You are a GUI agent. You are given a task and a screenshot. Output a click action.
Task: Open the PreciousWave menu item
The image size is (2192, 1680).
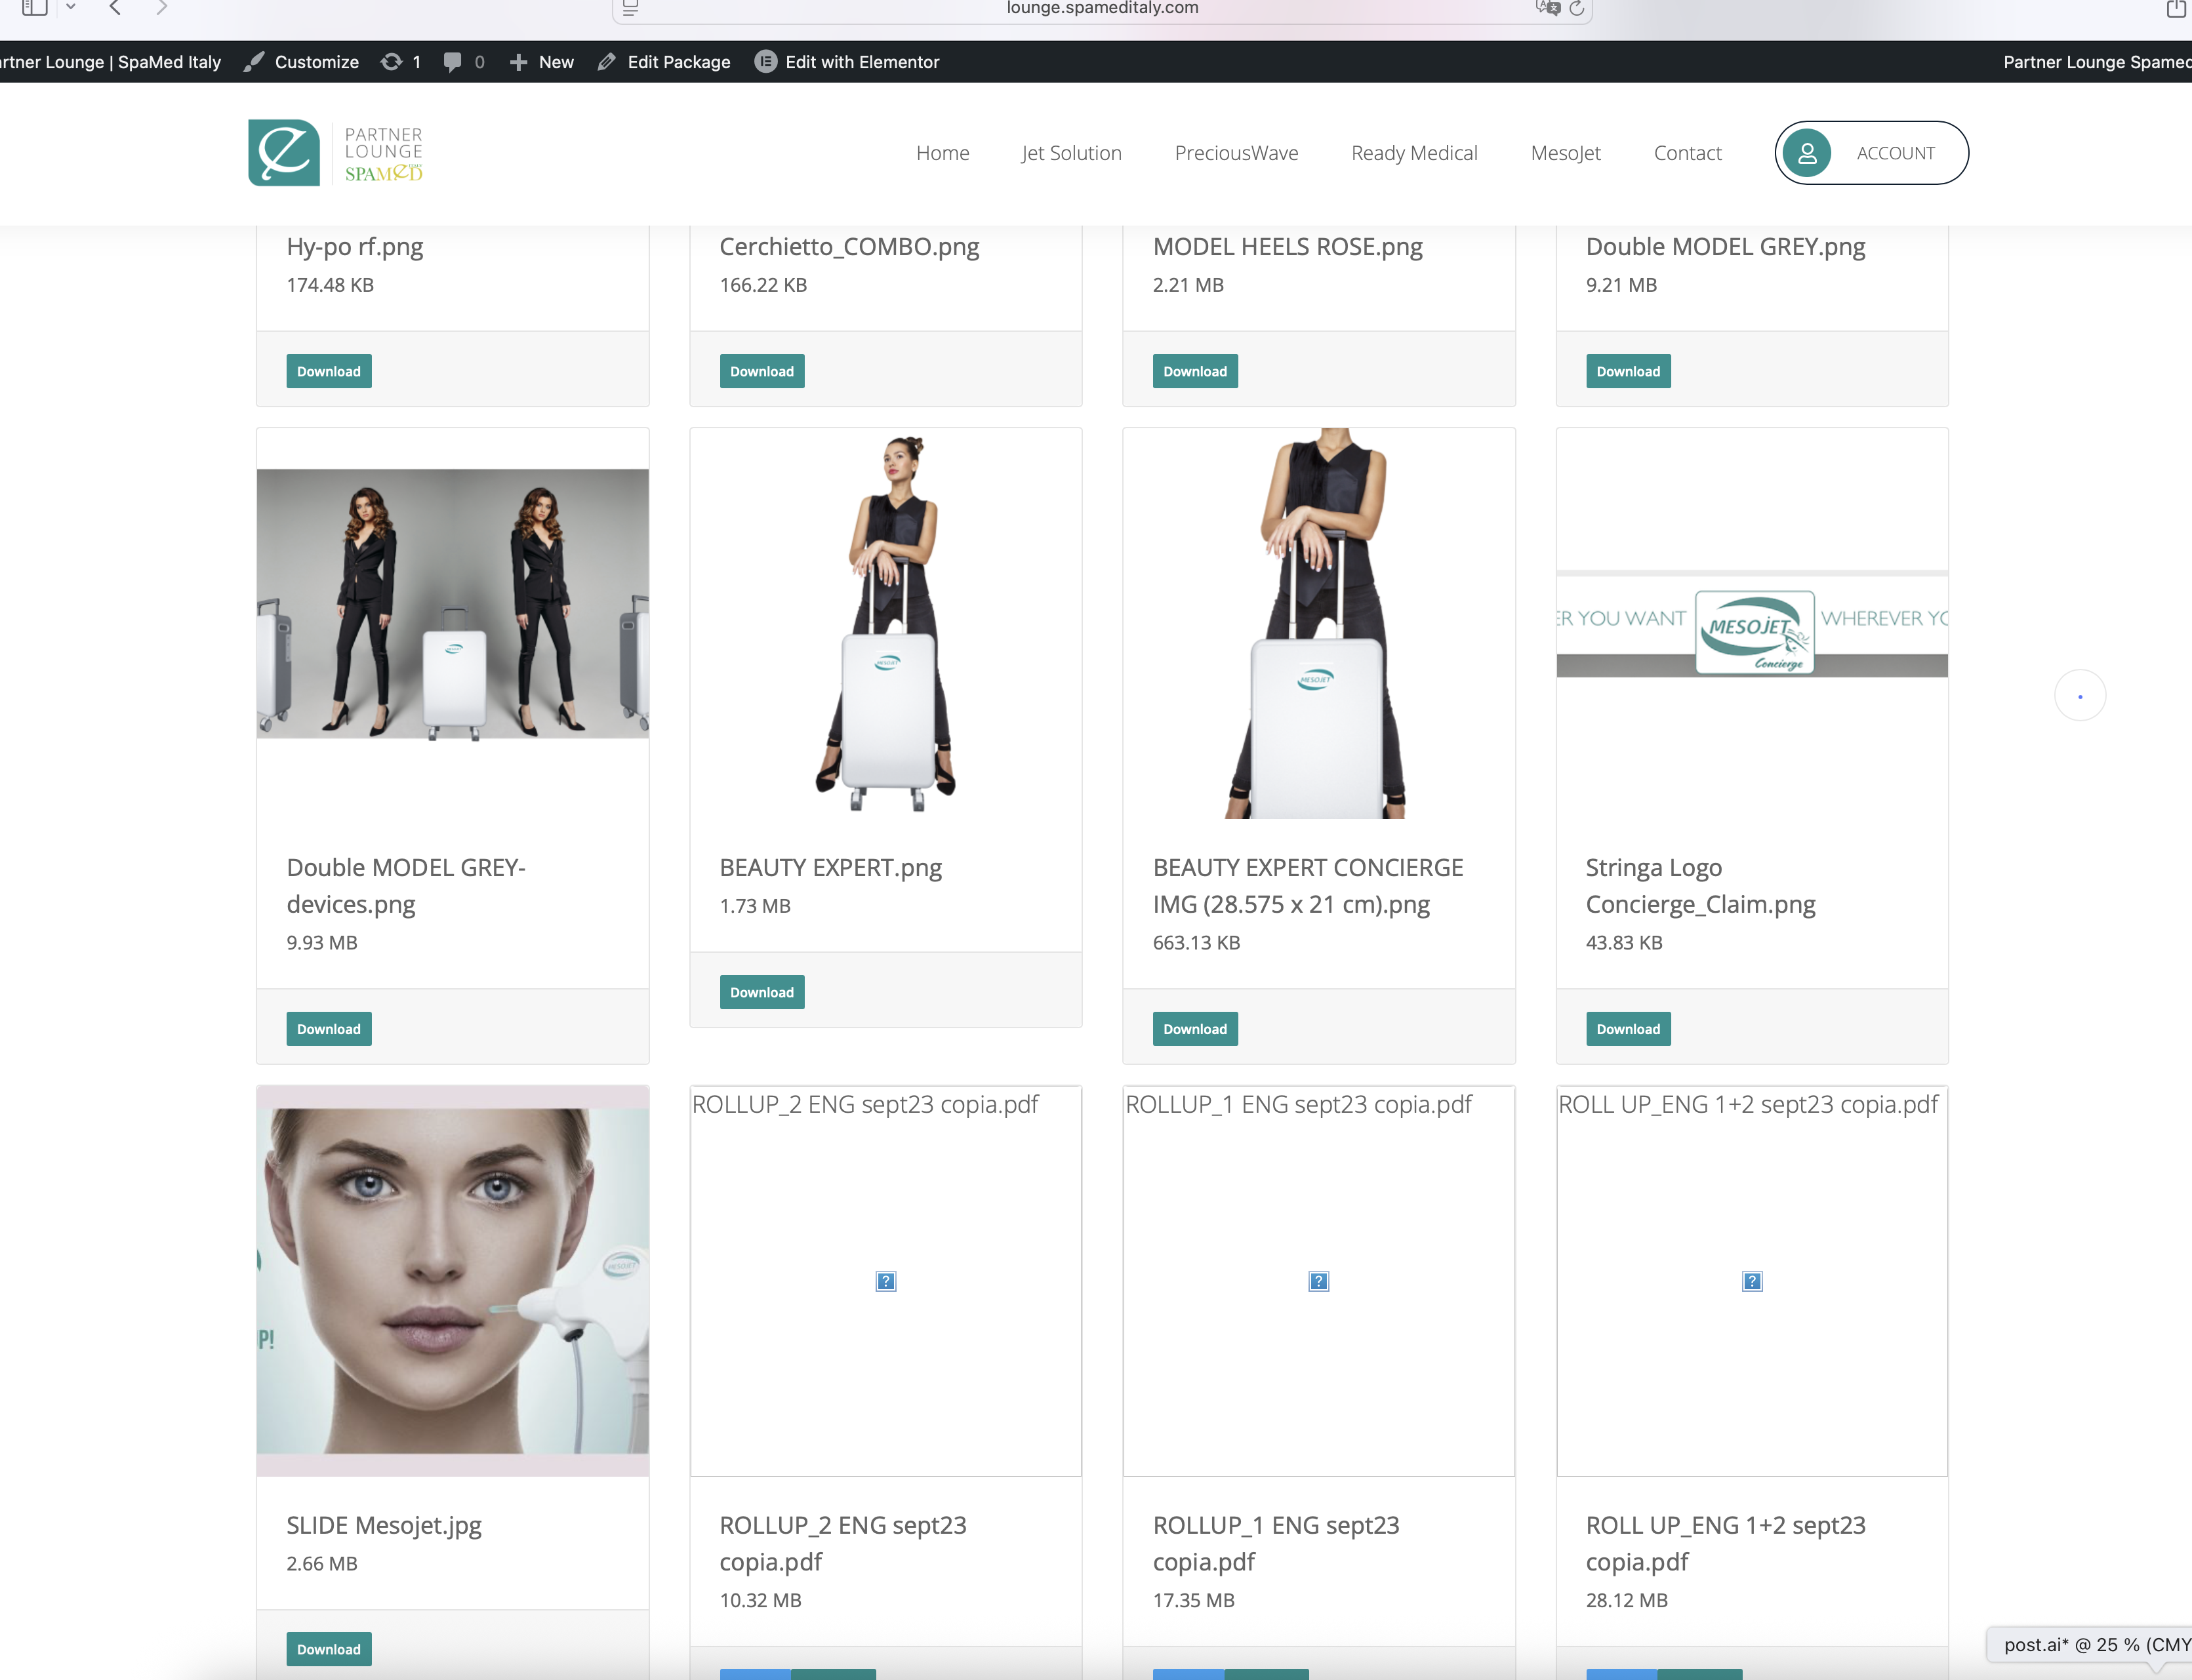1236,153
